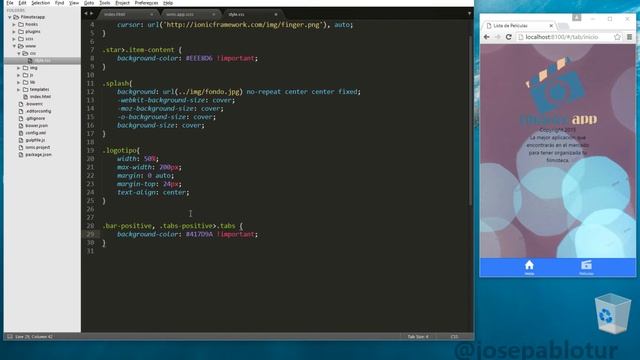Click the status bar panel switcher icon

coord(10,337)
